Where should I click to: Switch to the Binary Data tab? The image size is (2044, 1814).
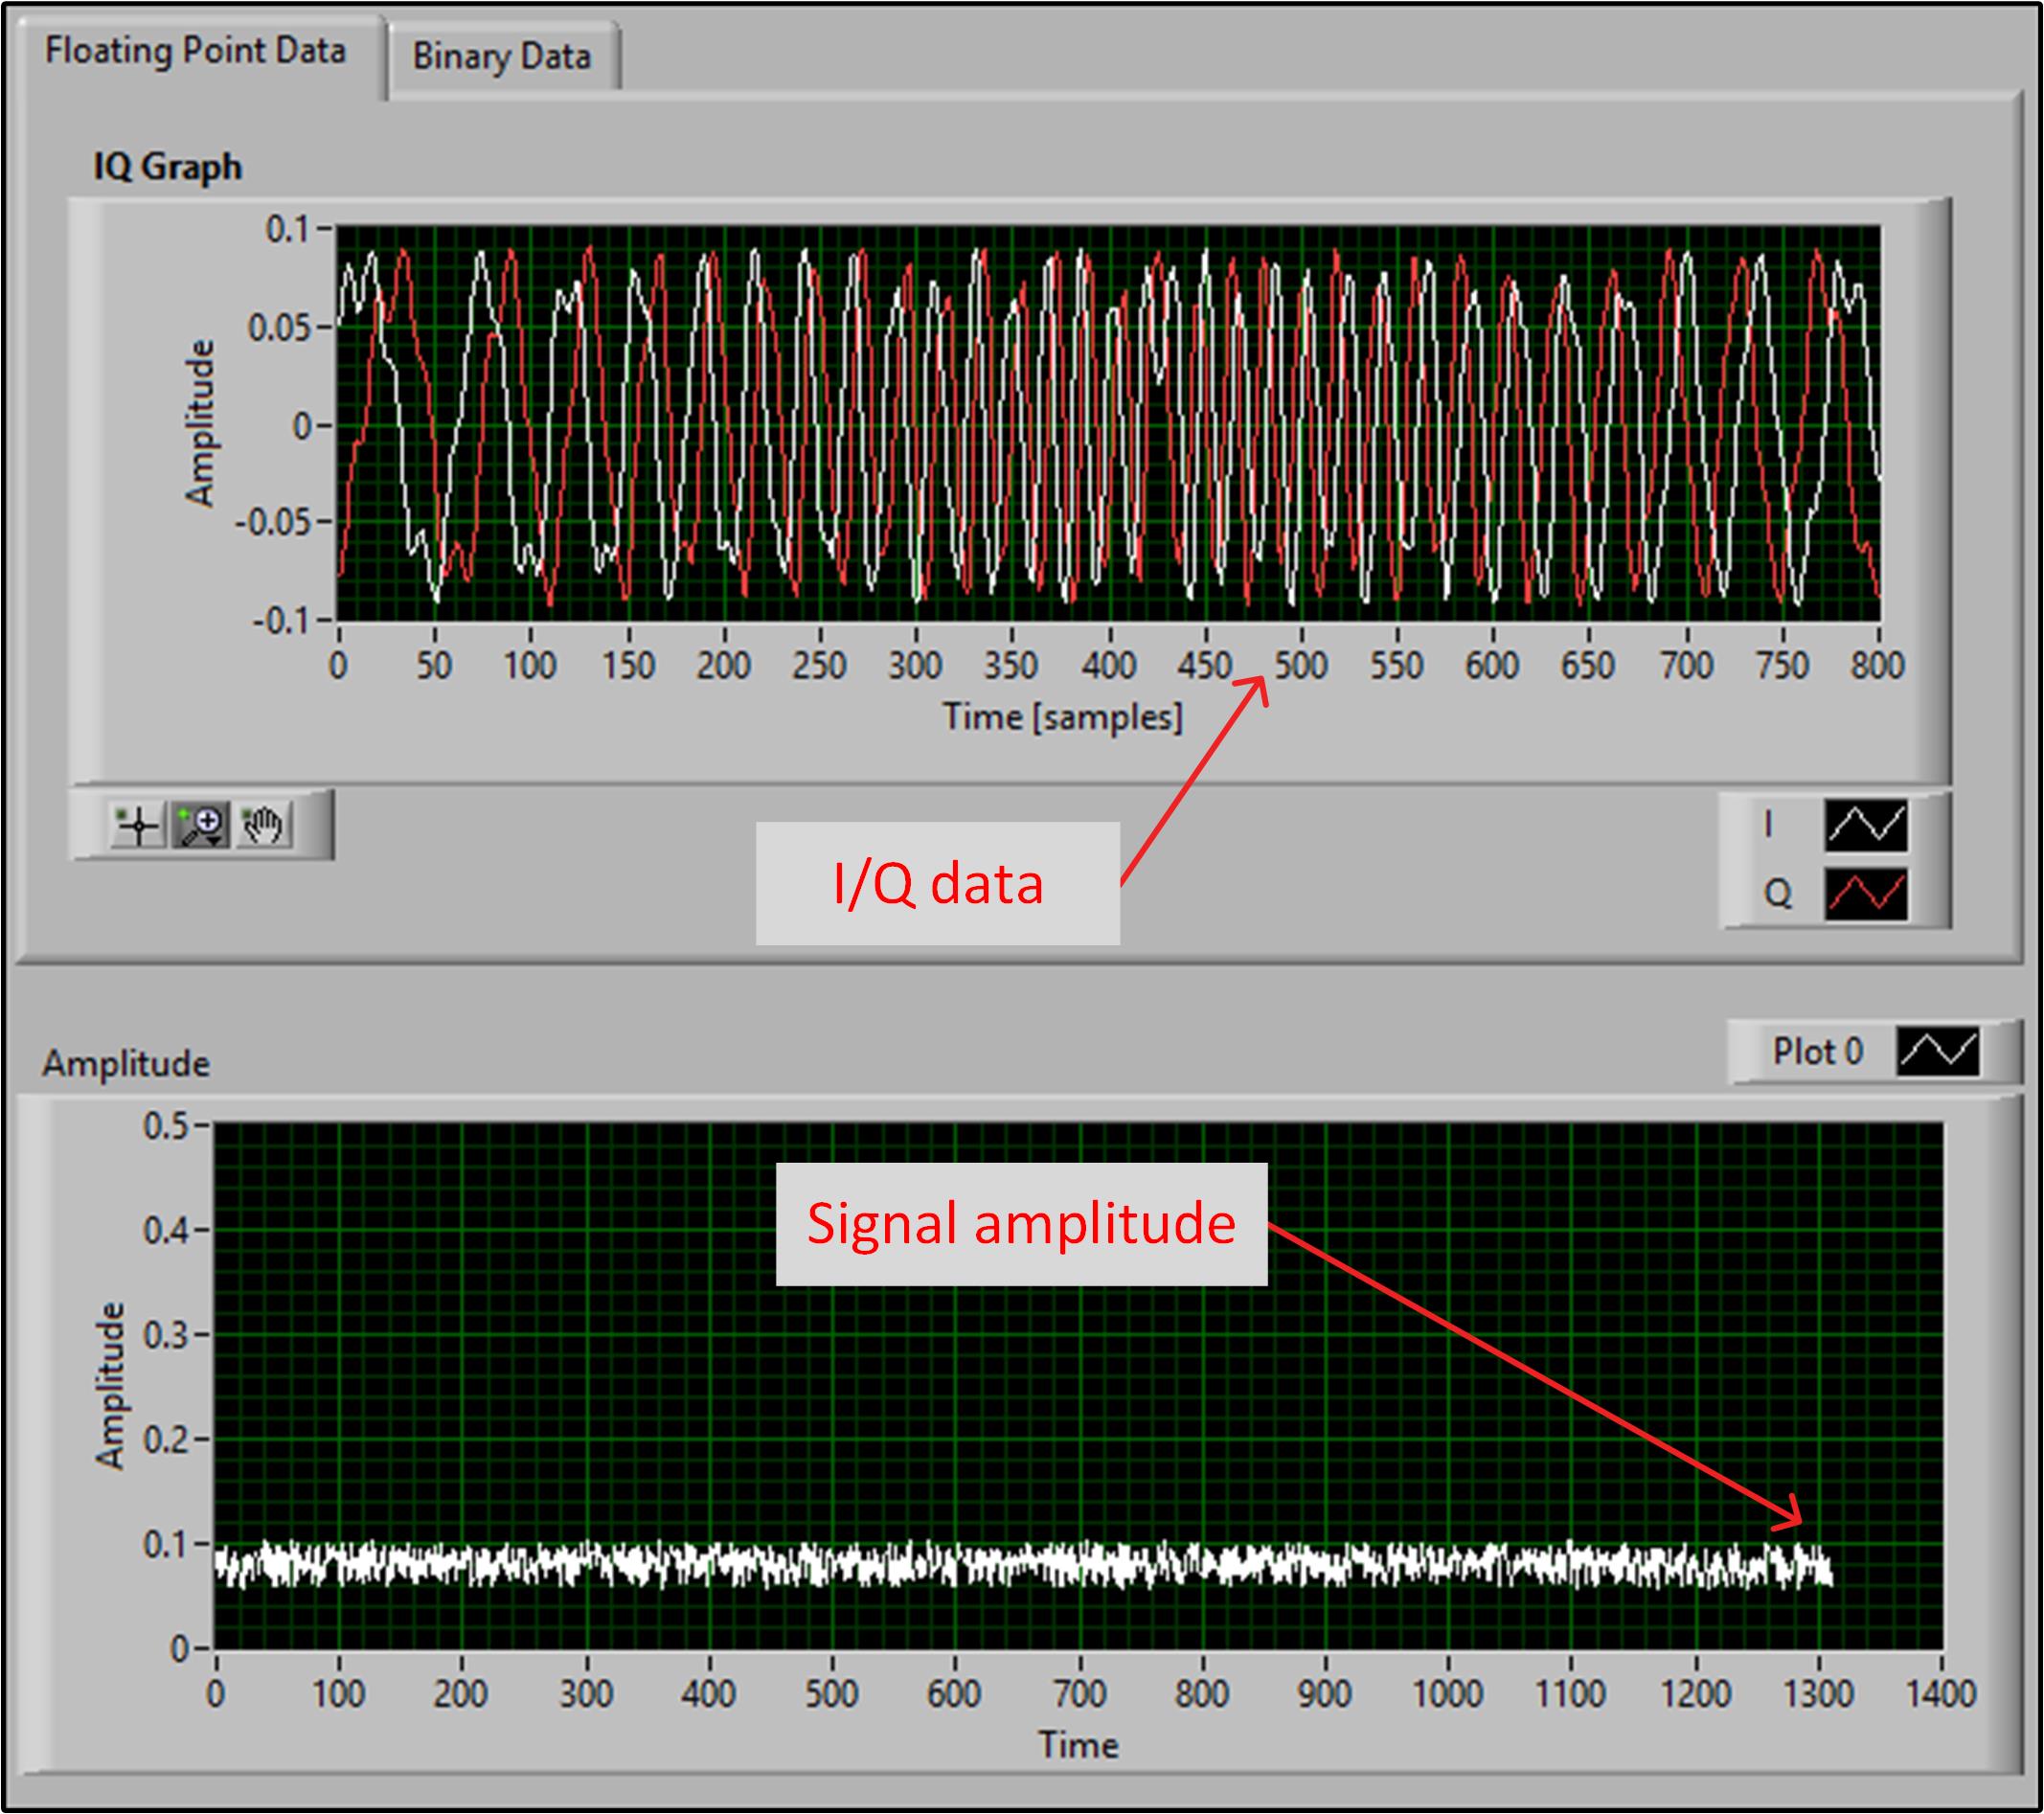tap(502, 57)
